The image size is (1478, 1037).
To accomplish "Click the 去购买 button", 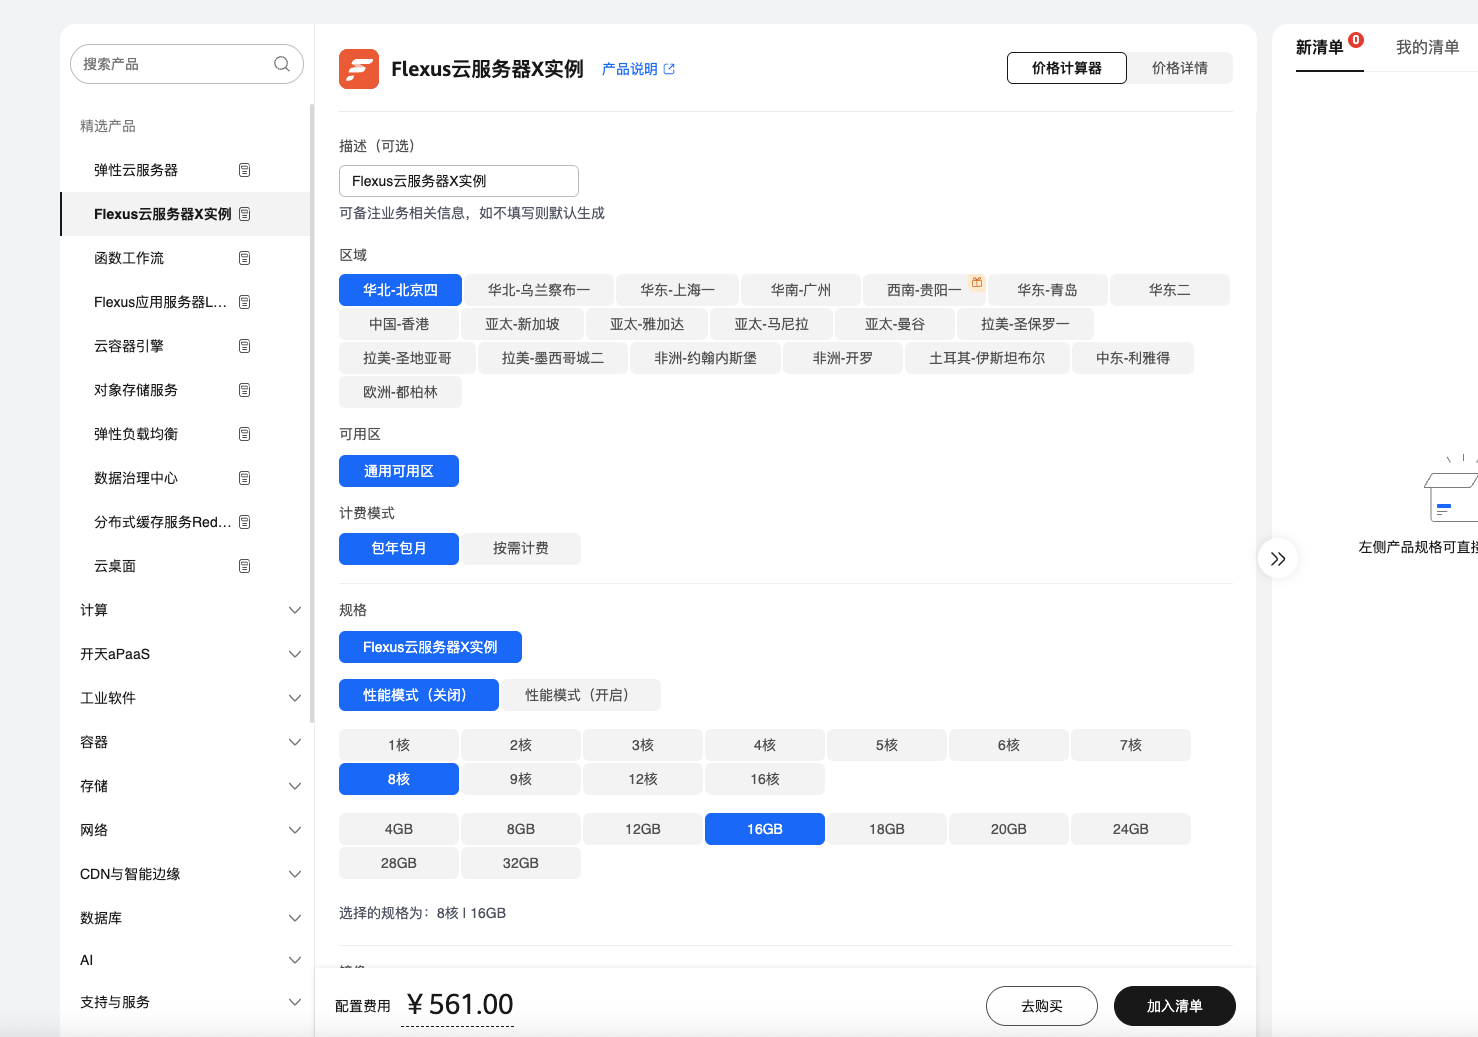I will pyautogui.click(x=1042, y=1006).
